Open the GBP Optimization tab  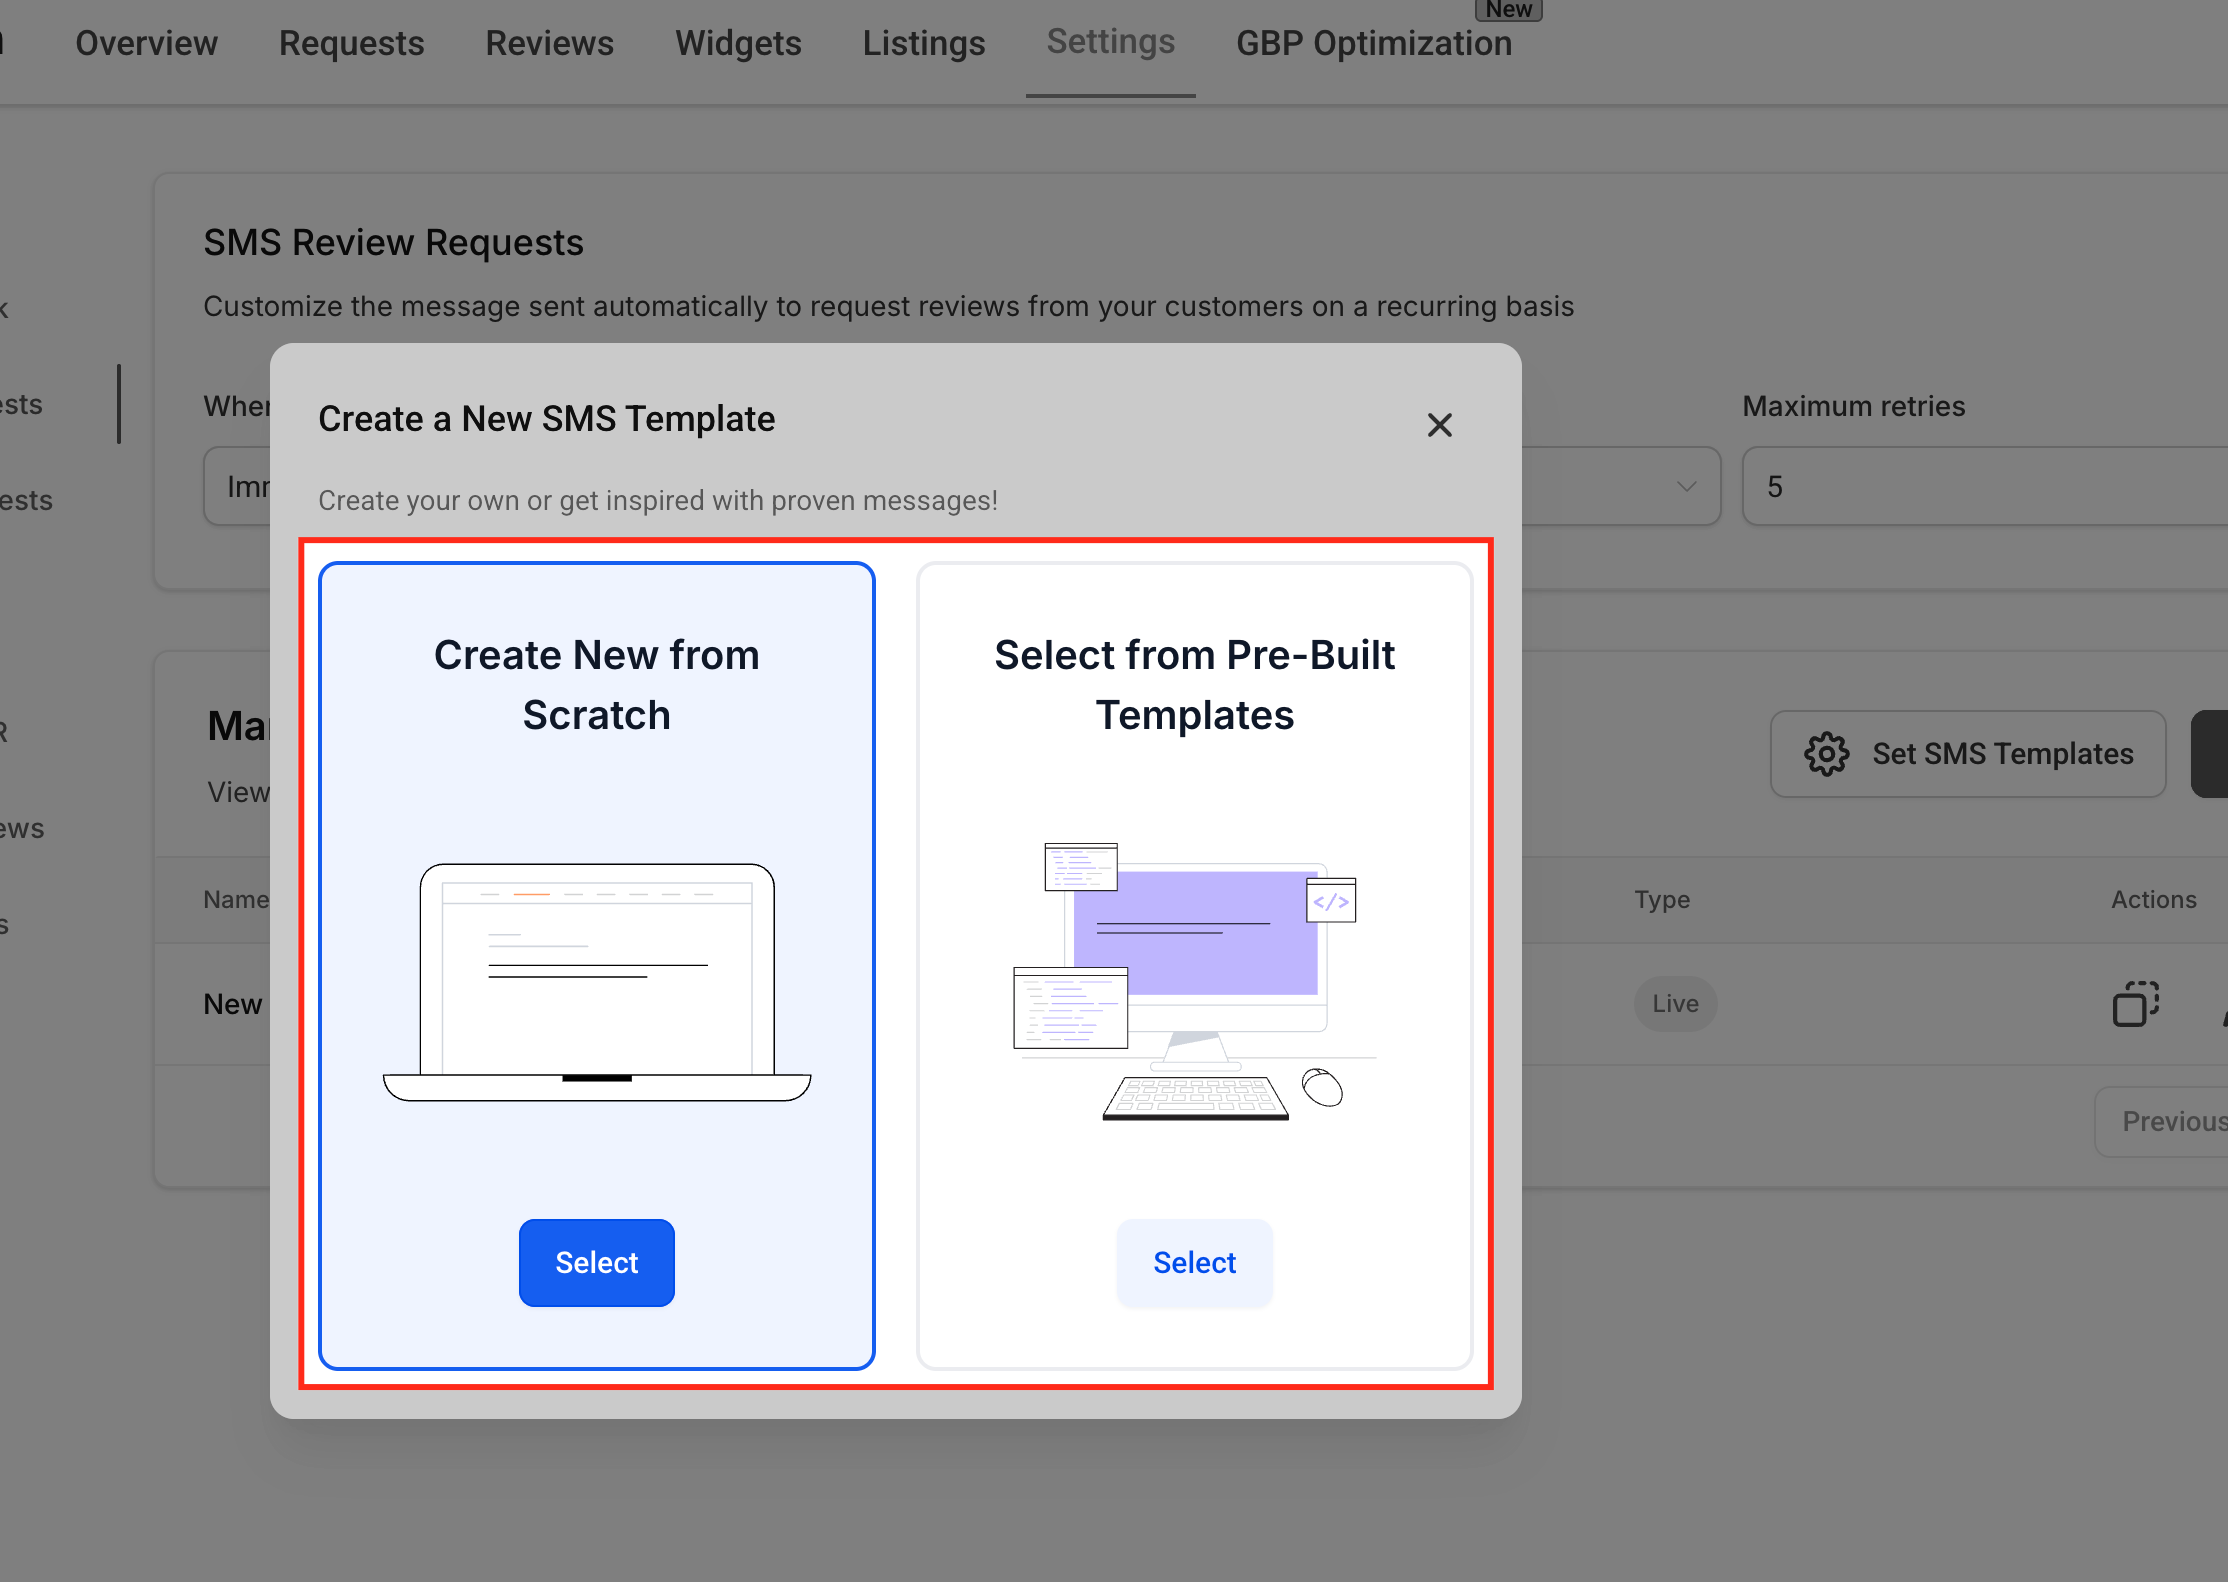[1372, 43]
